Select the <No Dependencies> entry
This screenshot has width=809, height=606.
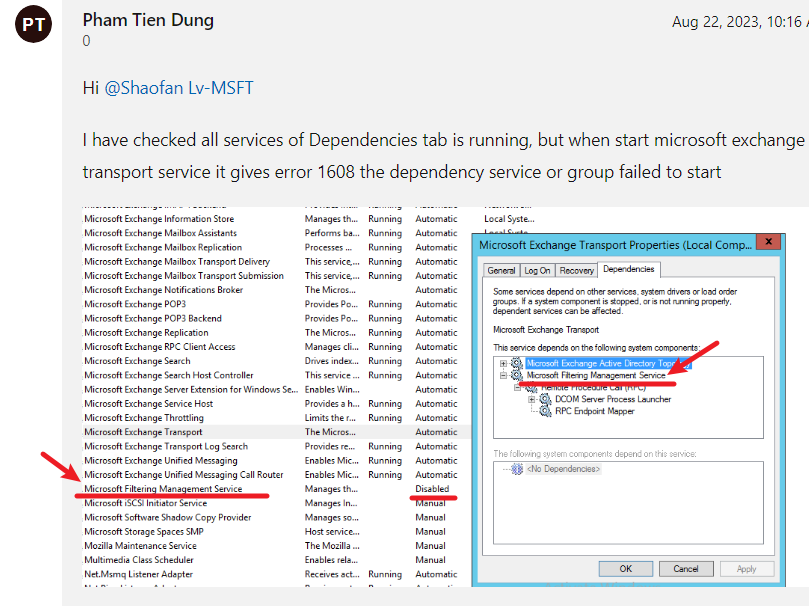click(x=563, y=469)
